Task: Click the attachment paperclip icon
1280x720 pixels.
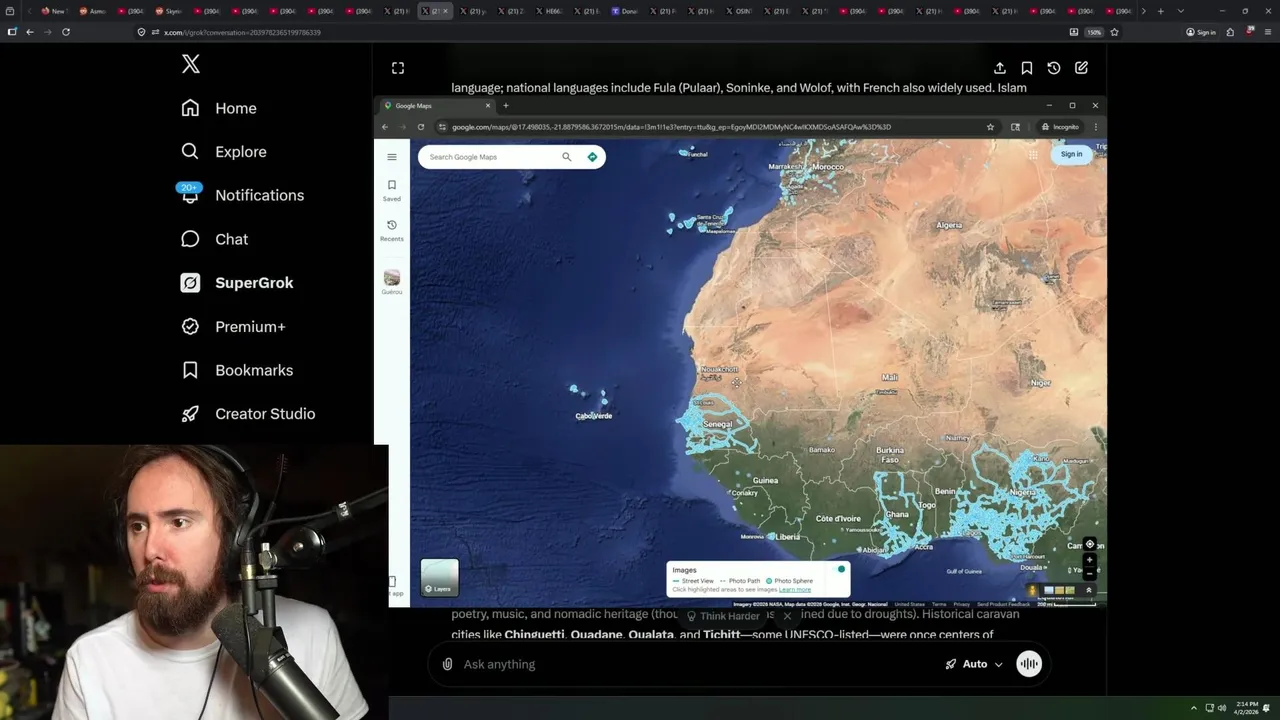Action: (x=447, y=664)
